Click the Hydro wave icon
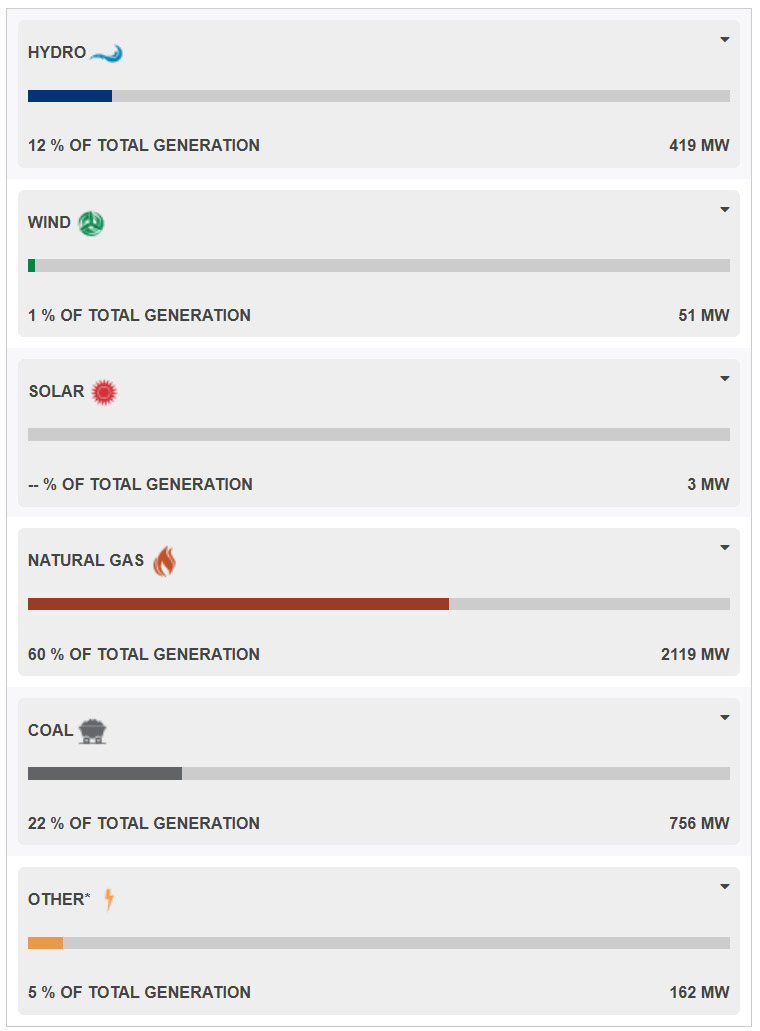 pyautogui.click(x=105, y=53)
